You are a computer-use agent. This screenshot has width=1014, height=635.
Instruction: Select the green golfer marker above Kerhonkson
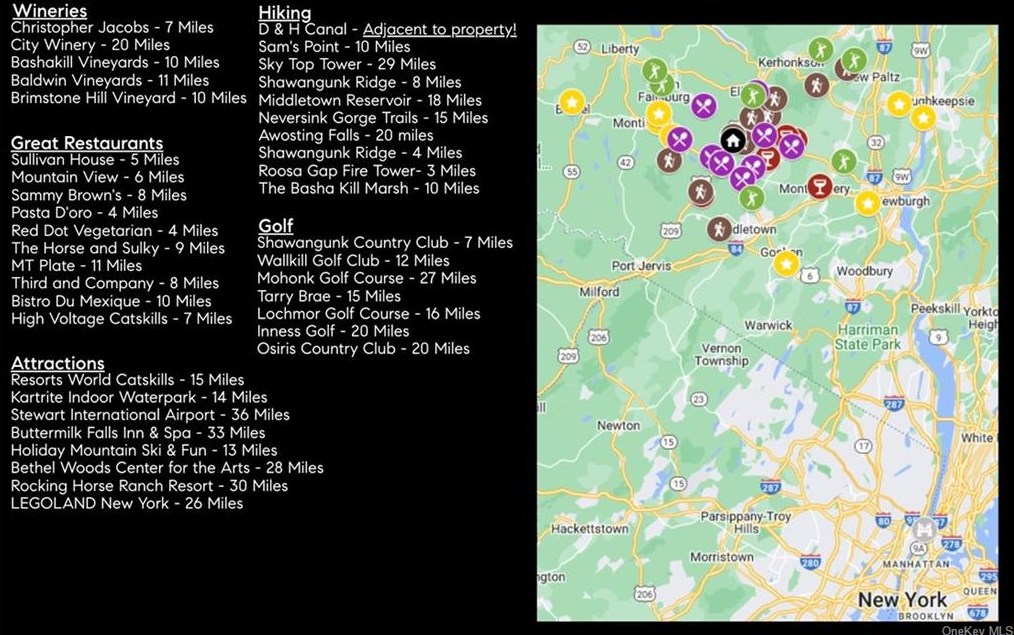[x=820, y=49]
